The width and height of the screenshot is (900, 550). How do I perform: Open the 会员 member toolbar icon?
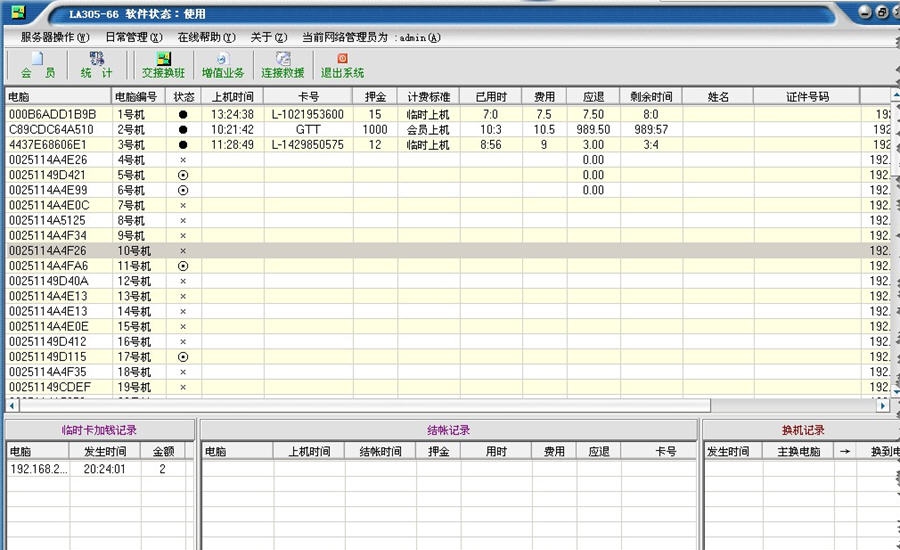pos(38,65)
